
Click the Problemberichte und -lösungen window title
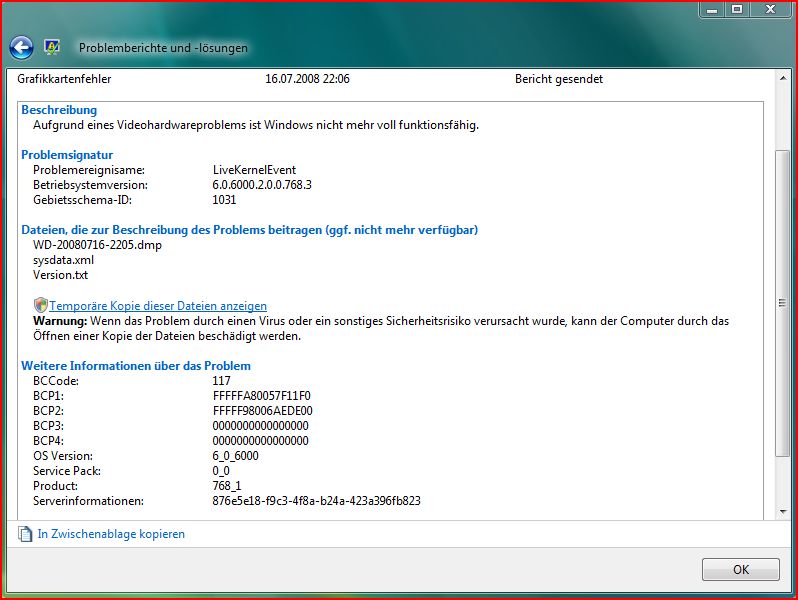click(x=163, y=48)
